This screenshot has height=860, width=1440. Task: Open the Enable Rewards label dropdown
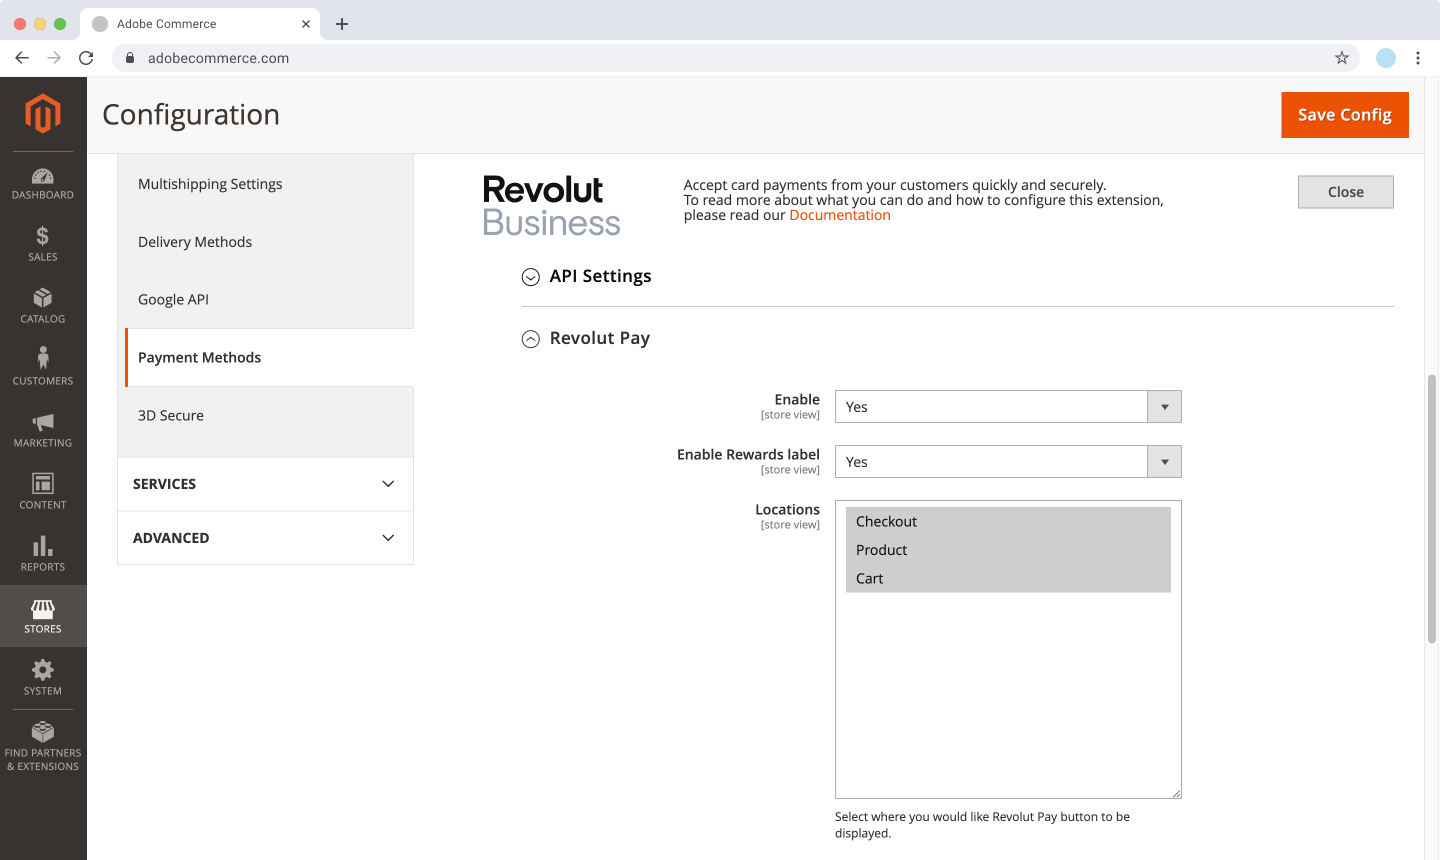[x=1008, y=462]
